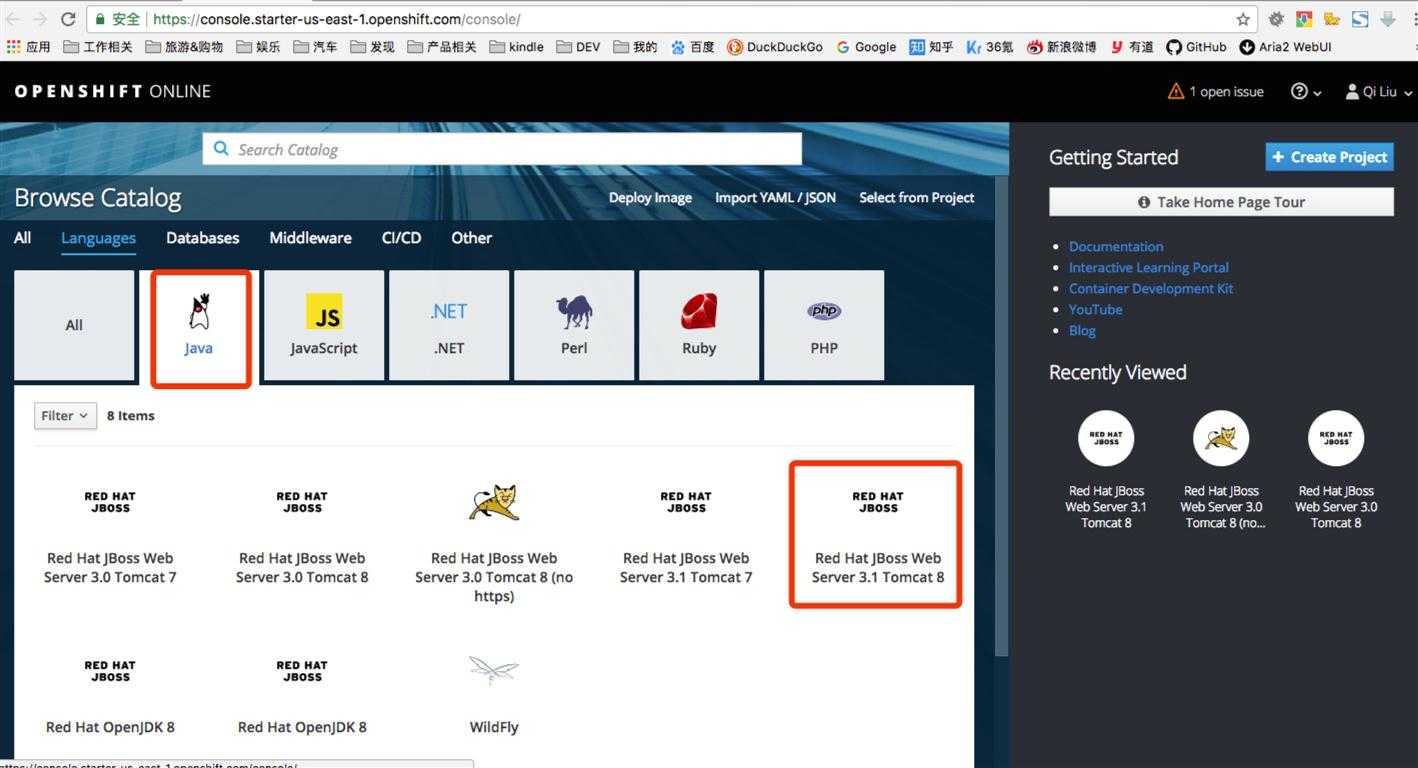Click Import YAML / JSON

point(775,197)
